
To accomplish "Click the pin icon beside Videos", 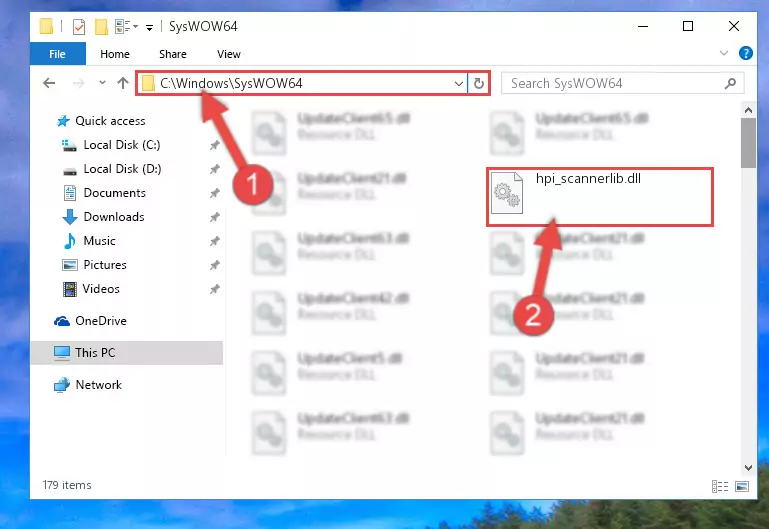I will (214, 289).
